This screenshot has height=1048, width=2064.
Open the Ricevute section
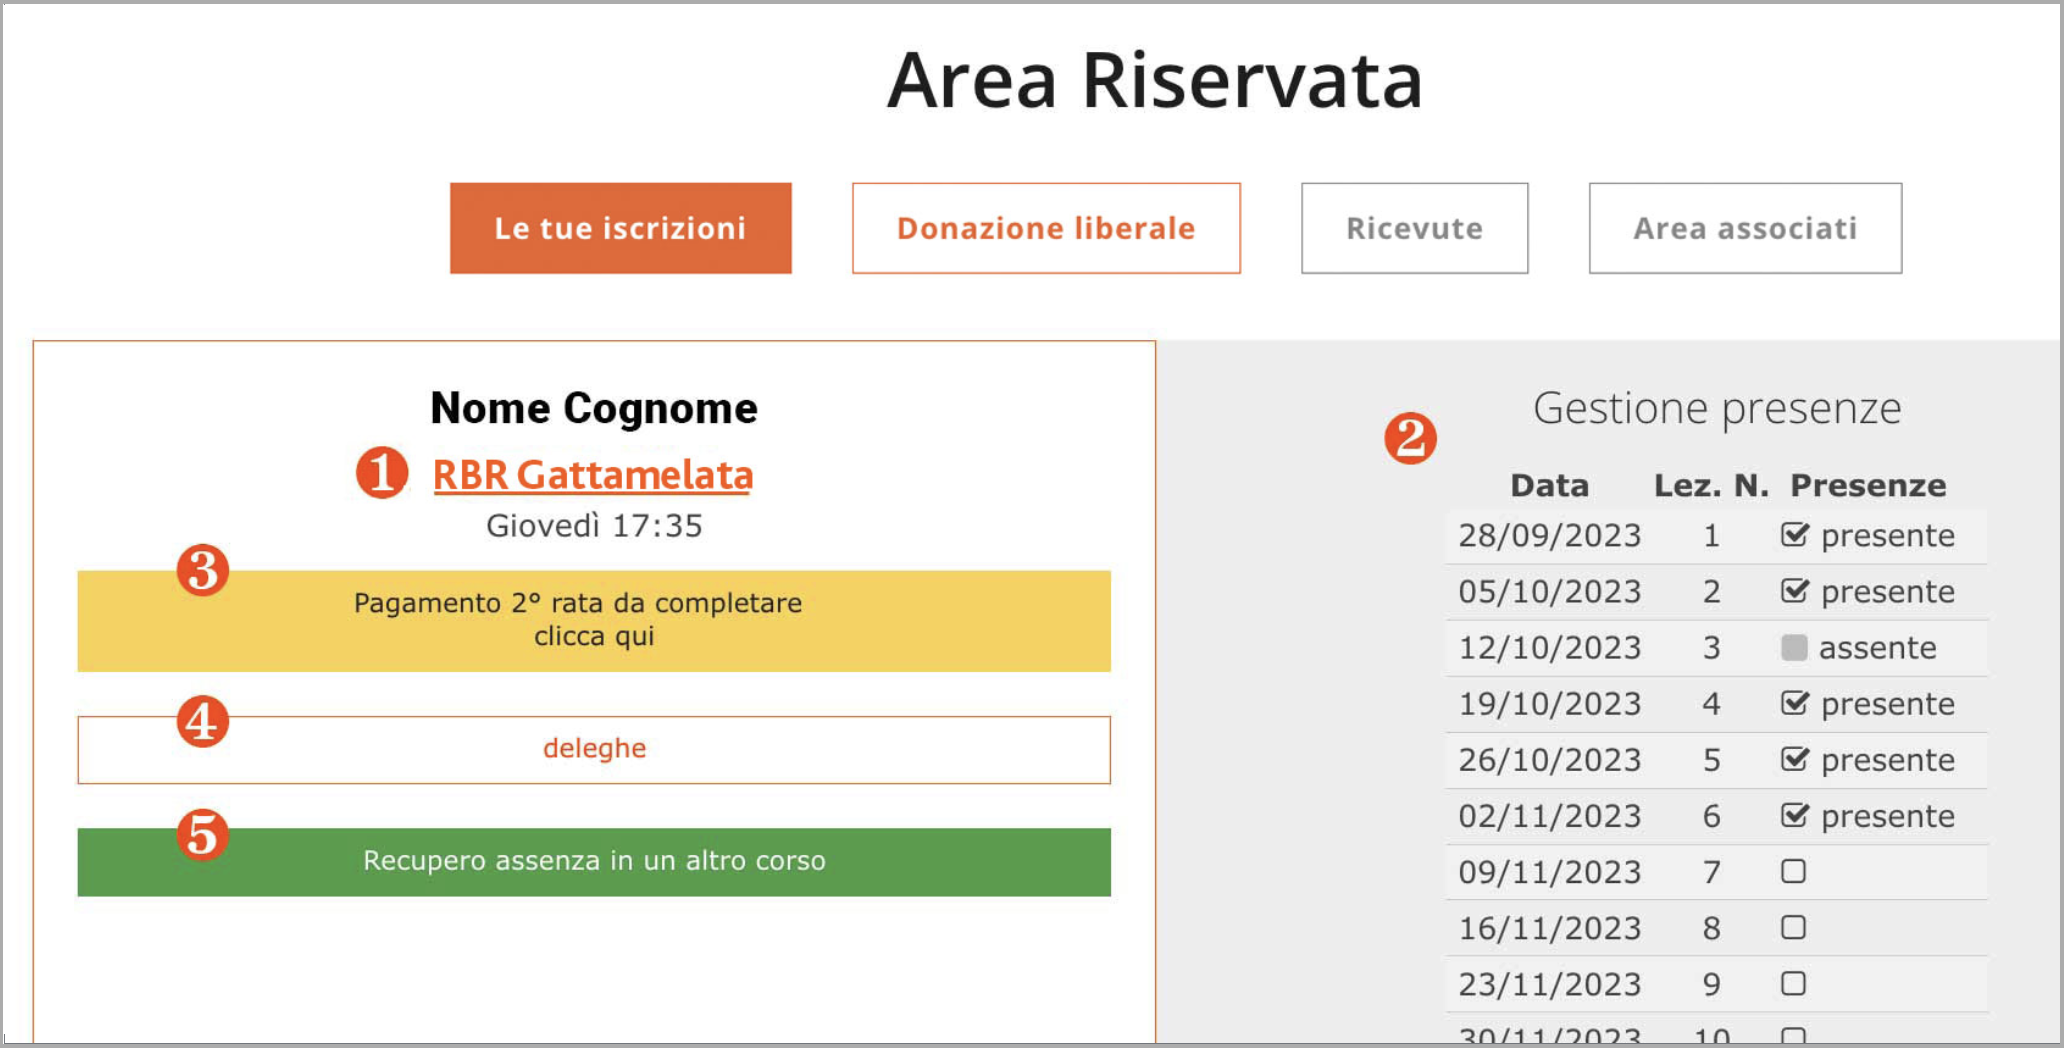click(1414, 228)
